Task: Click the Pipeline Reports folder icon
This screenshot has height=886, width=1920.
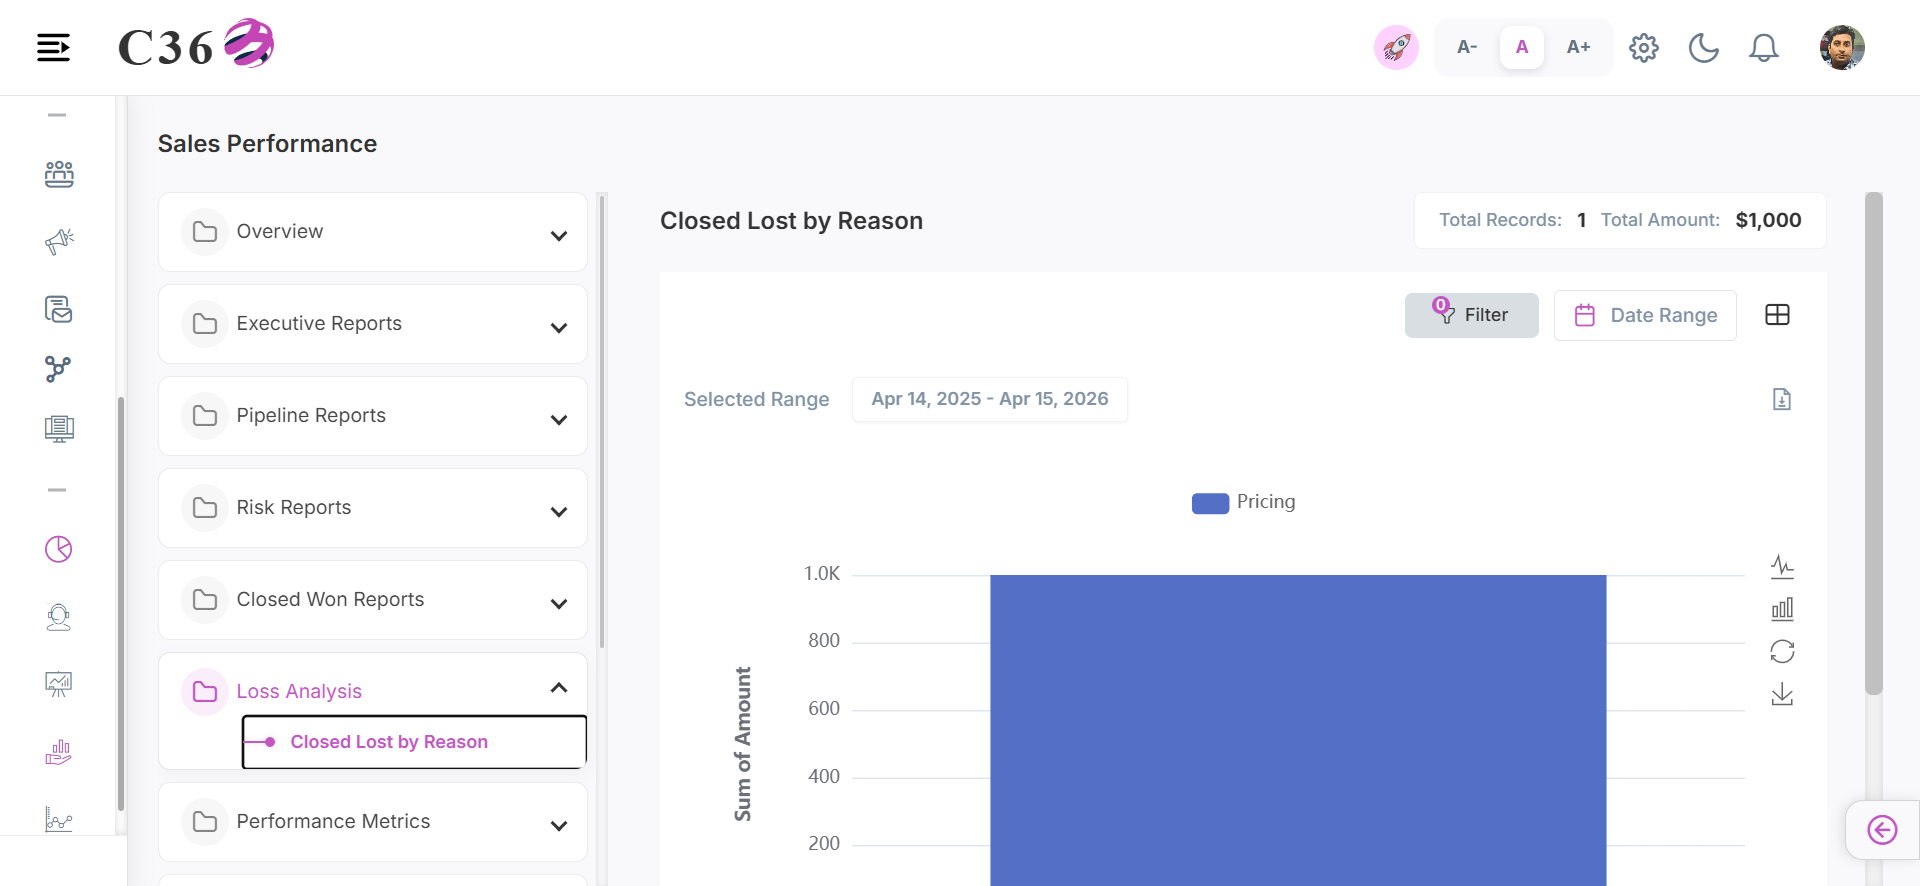Action: 205,416
